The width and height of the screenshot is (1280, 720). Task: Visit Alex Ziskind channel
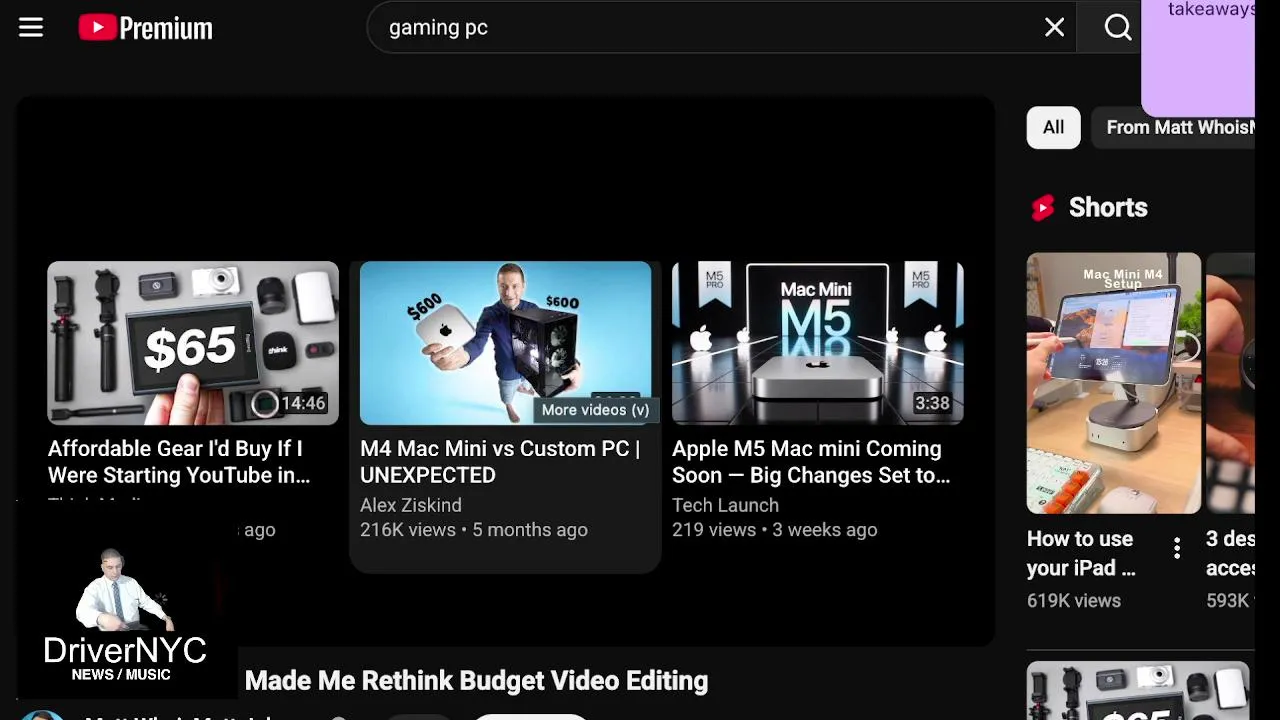(x=411, y=505)
